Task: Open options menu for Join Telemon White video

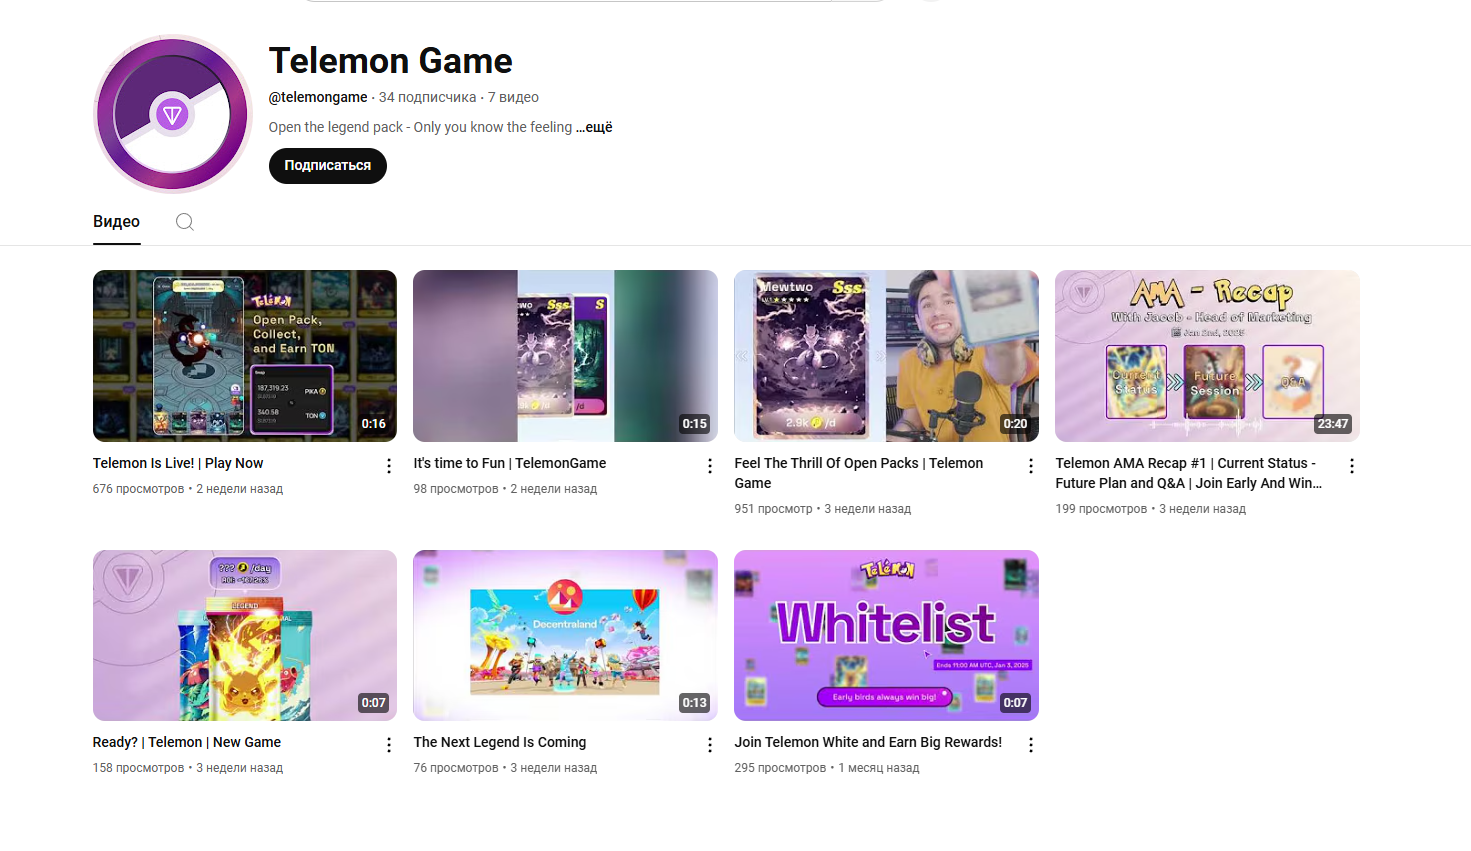Action: click(x=1031, y=745)
